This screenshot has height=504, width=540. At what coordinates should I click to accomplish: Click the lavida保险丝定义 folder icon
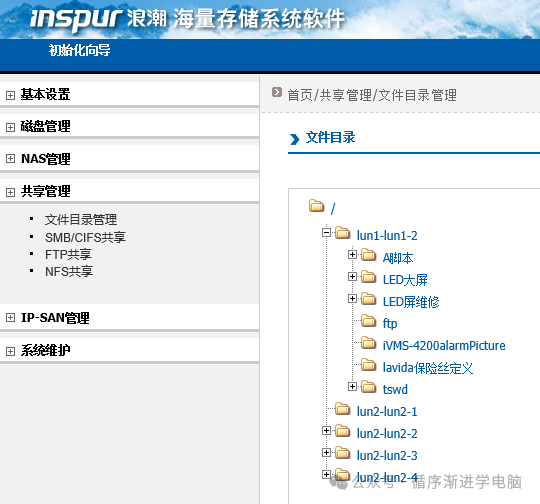(368, 364)
